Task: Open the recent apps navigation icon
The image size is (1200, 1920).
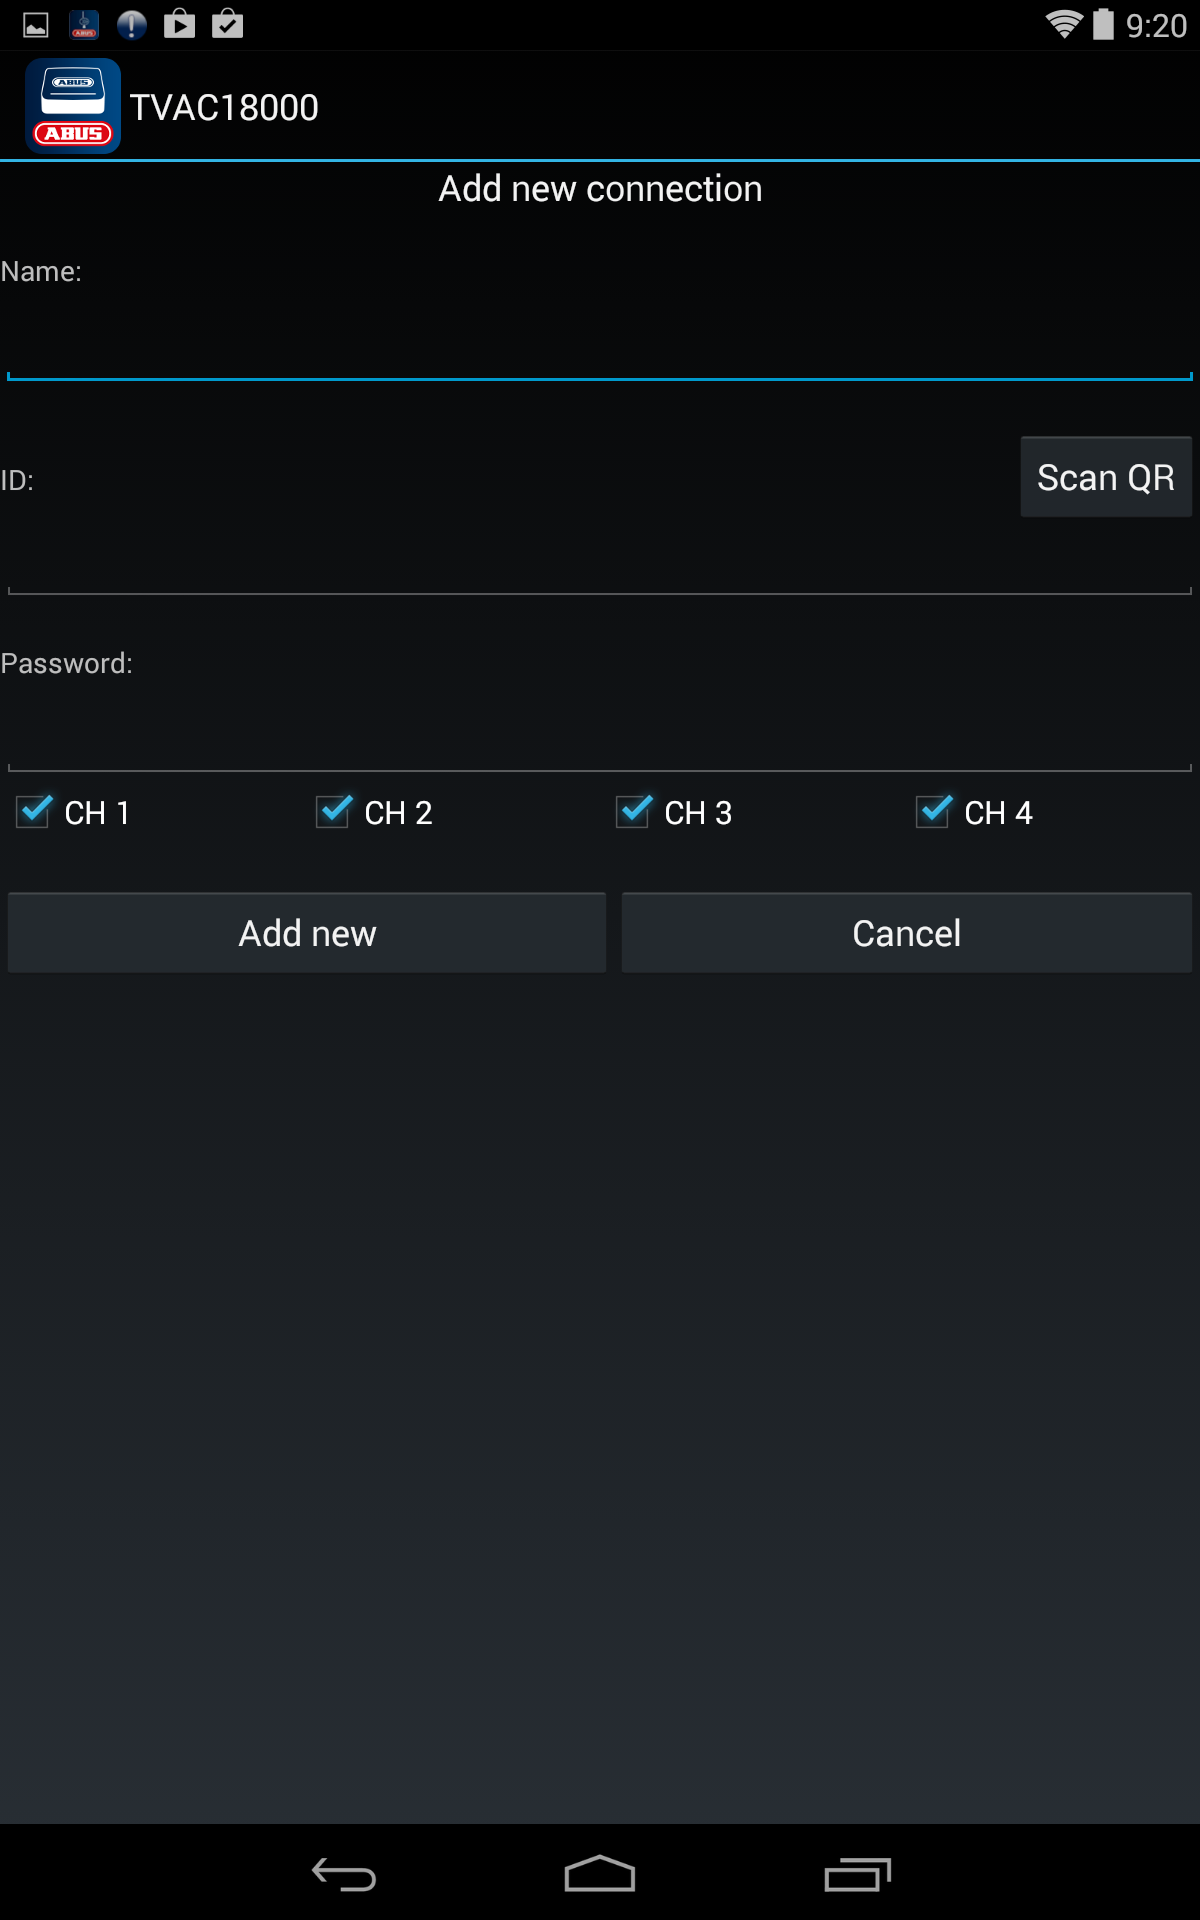Action: (857, 1874)
